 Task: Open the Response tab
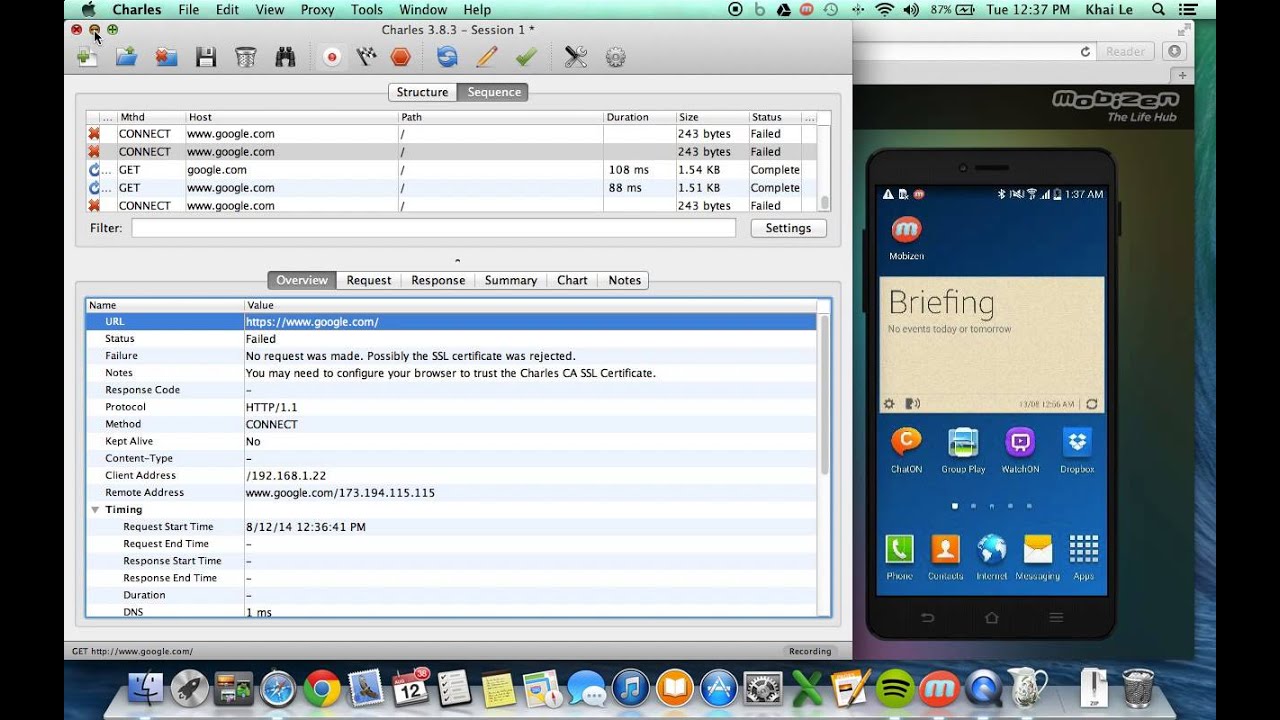438,280
